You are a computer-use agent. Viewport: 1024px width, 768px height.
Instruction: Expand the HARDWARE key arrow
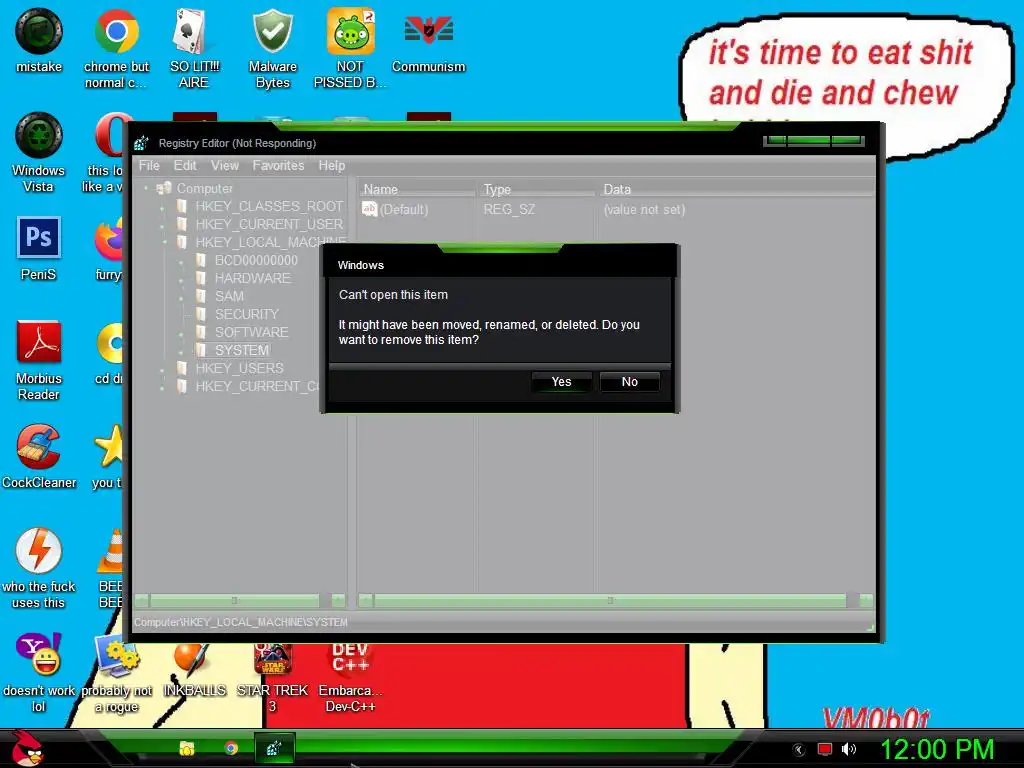coord(182,279)
